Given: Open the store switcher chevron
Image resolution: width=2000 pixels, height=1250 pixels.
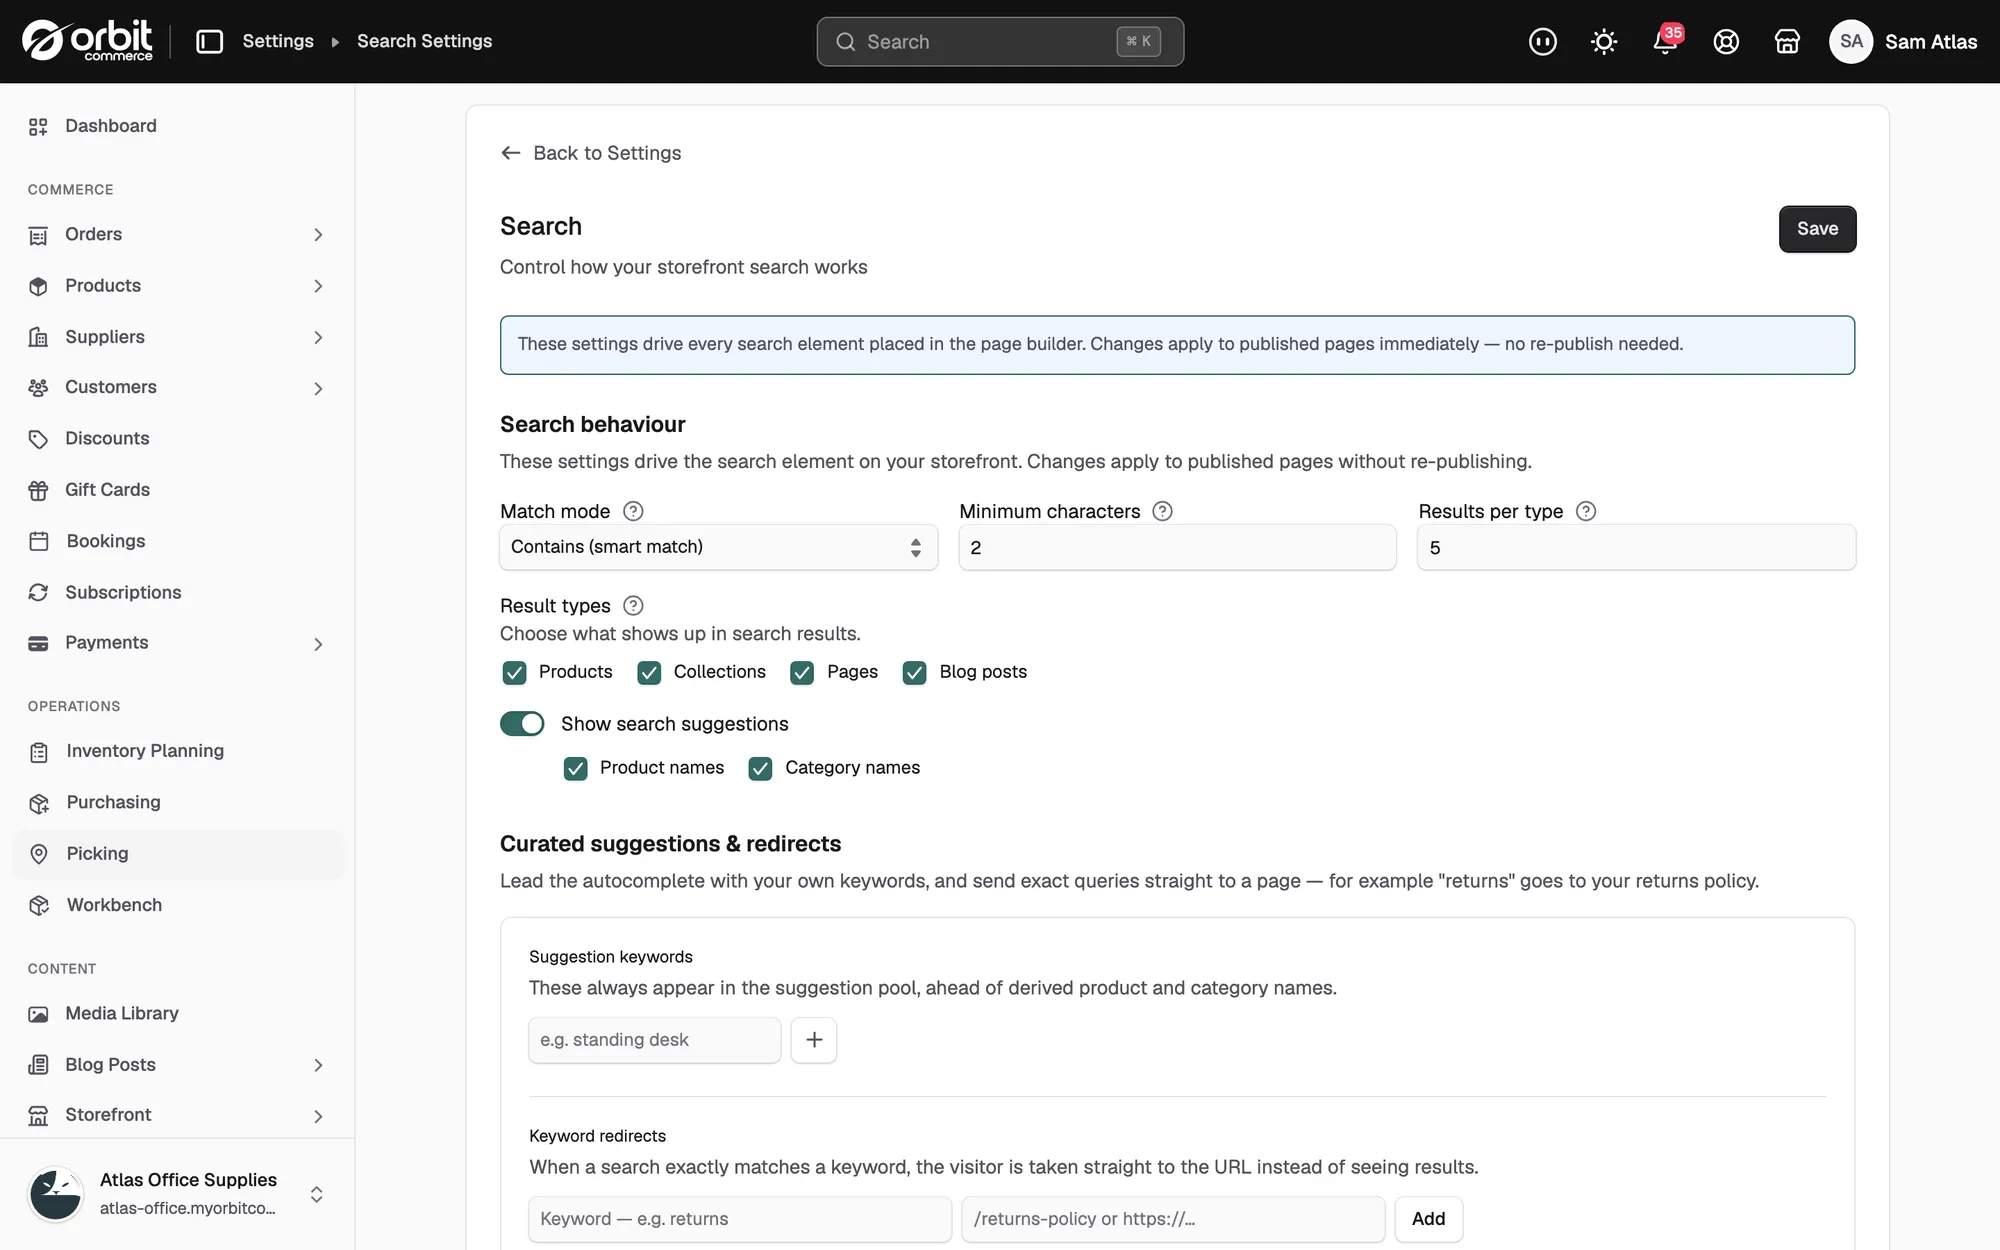Looking at the screenshot, I should (316, 1194).
